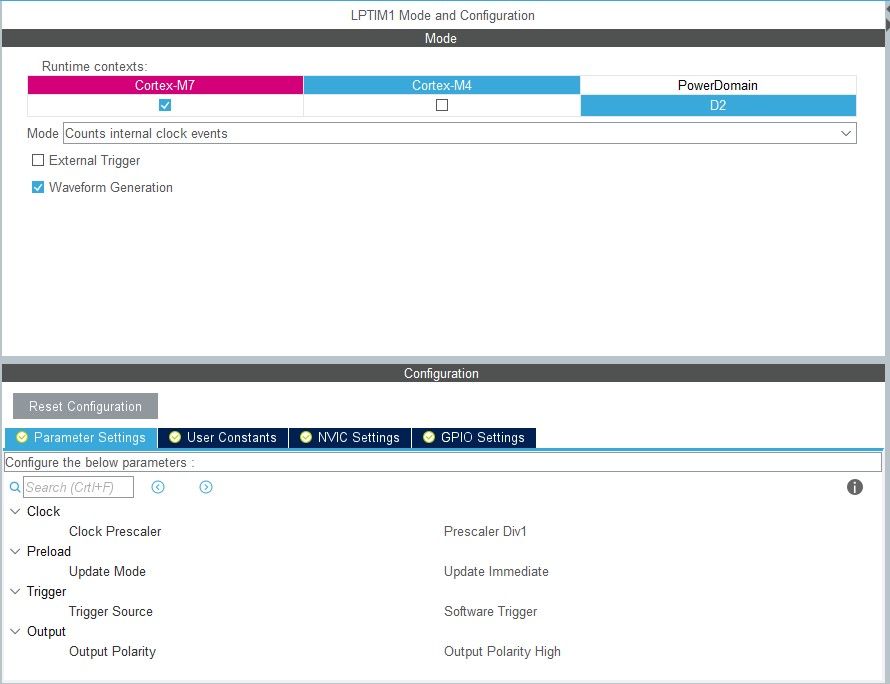890x684 pixels.
Task: Collapse the Output parameter group
Action: (15, 631)
